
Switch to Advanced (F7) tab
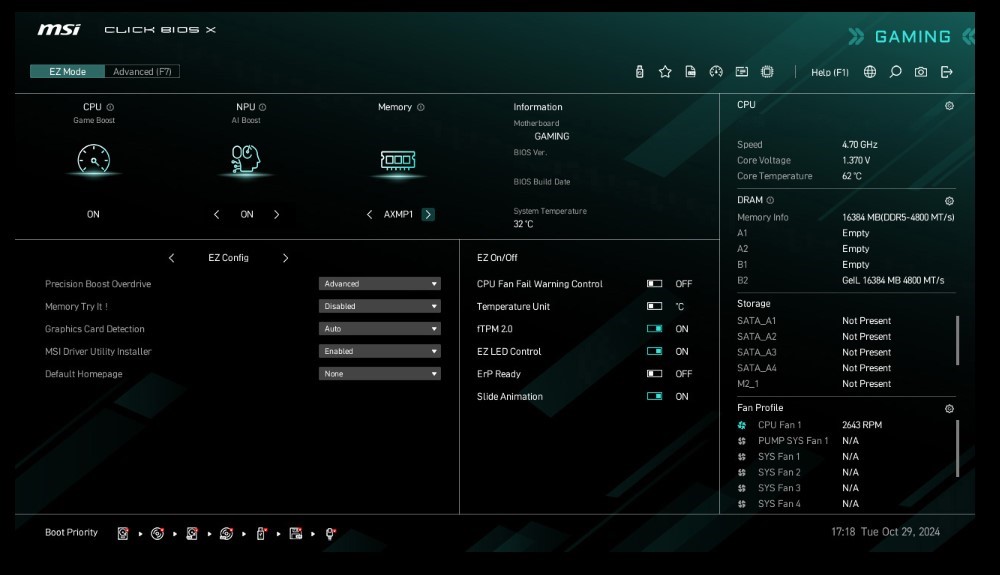point(142,71)
